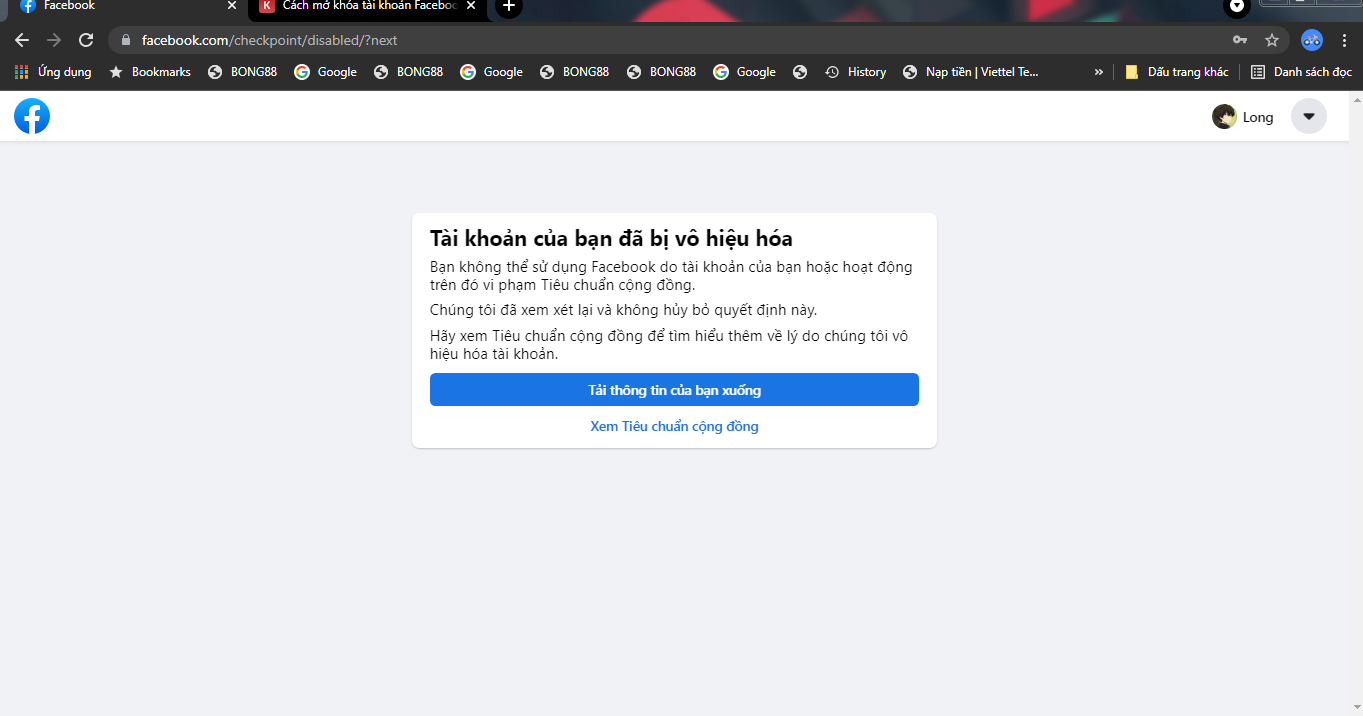1363x716 pixels.
Task: Click the Facebook logo on the page
Action: pos(32,116)
